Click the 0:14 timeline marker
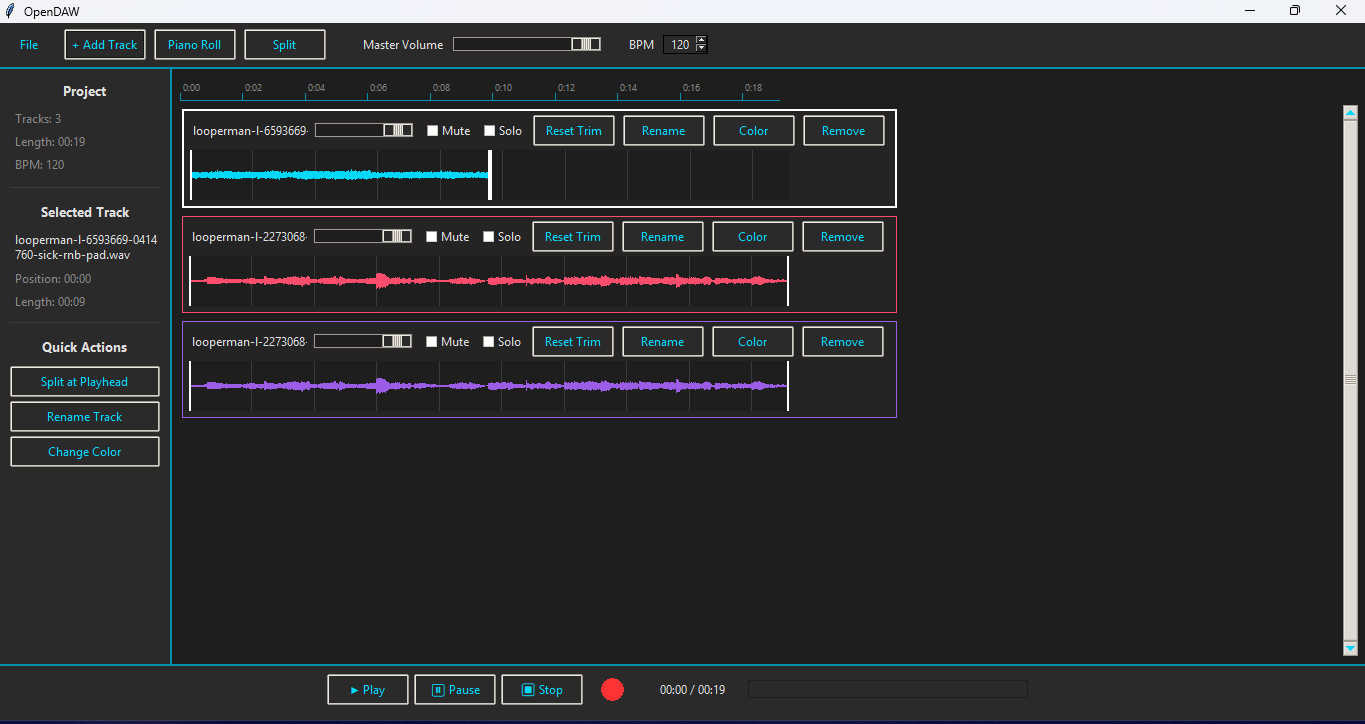1365x724 pixels. [629, 88]
